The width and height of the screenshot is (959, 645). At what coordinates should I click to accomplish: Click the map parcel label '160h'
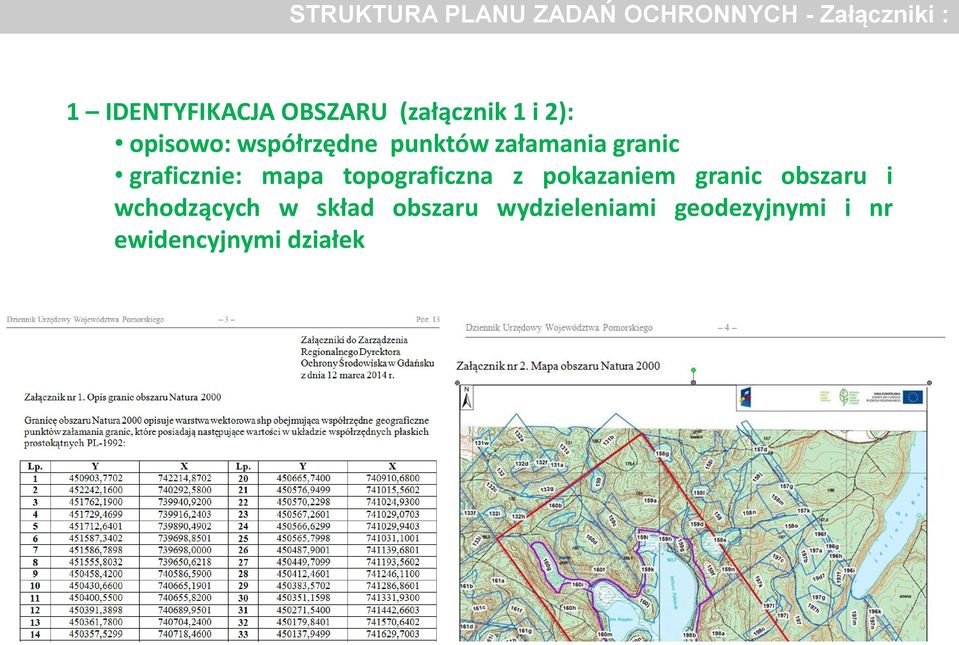tap(570, 608)
